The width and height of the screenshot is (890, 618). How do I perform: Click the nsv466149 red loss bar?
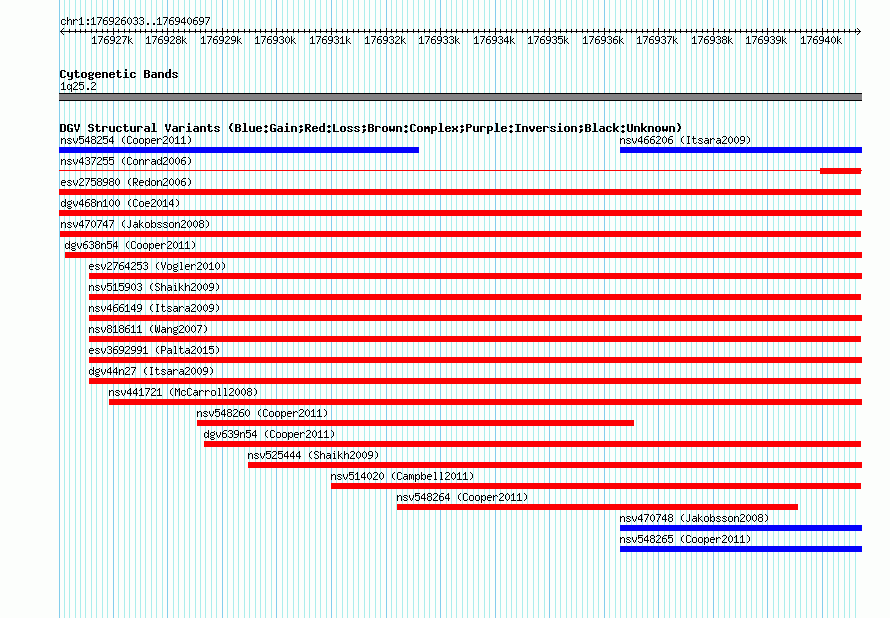click(475, 318)
